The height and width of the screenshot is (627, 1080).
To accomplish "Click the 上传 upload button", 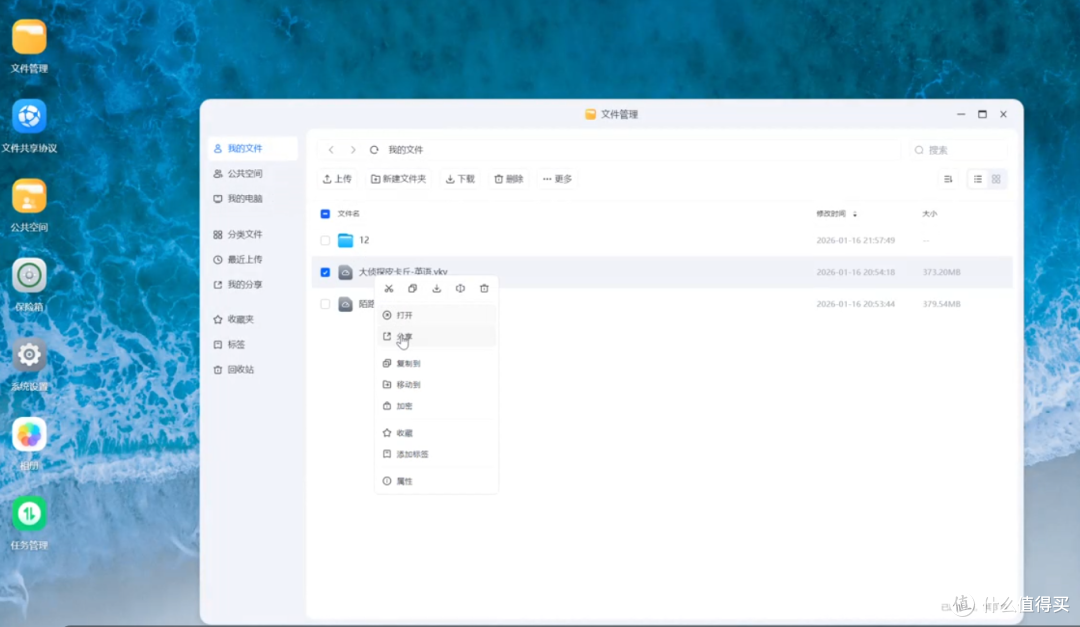I will click(337, 179).
